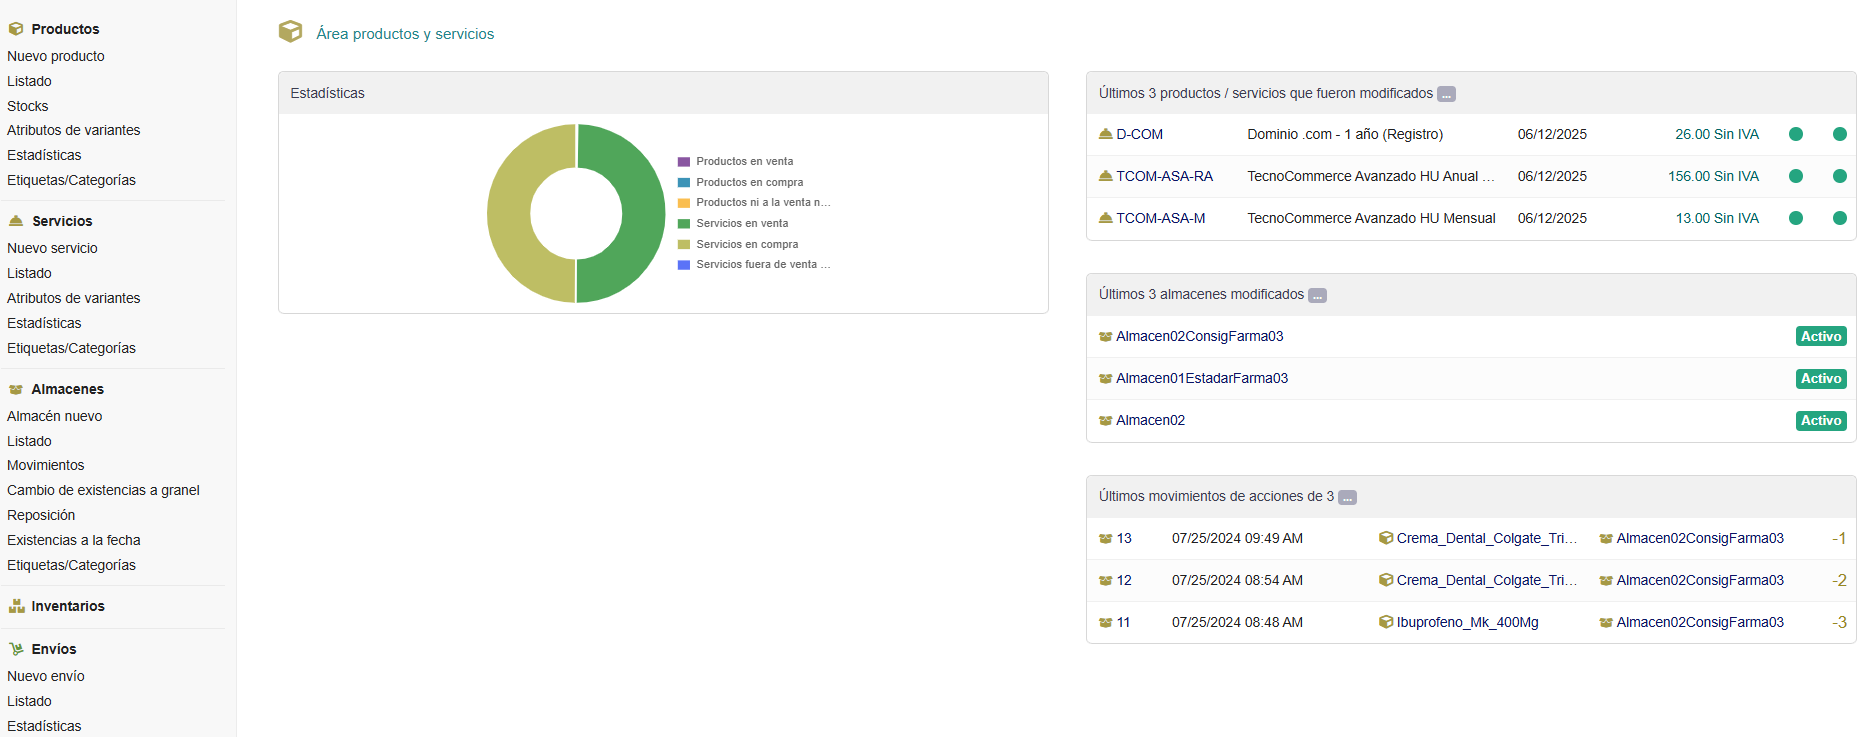This screenshot has height=737, width=1858.
Task: Click the Productos cube icon in sidebar
Action: tap(16, 29)
